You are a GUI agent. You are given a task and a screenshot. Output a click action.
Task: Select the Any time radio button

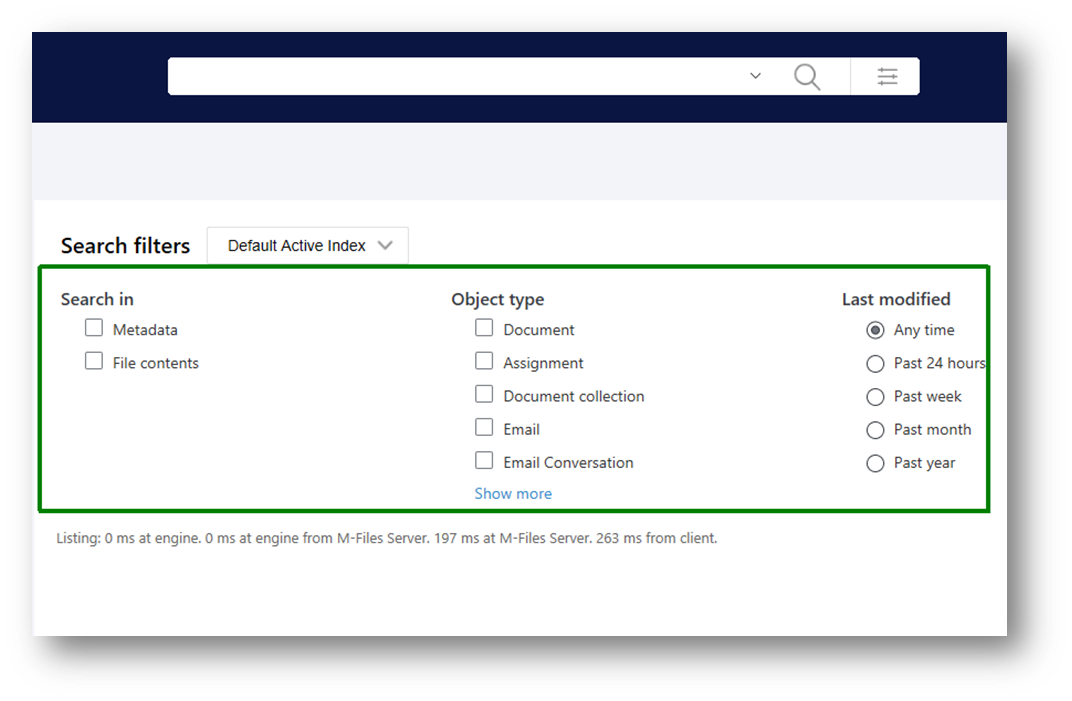coord(875,330)
